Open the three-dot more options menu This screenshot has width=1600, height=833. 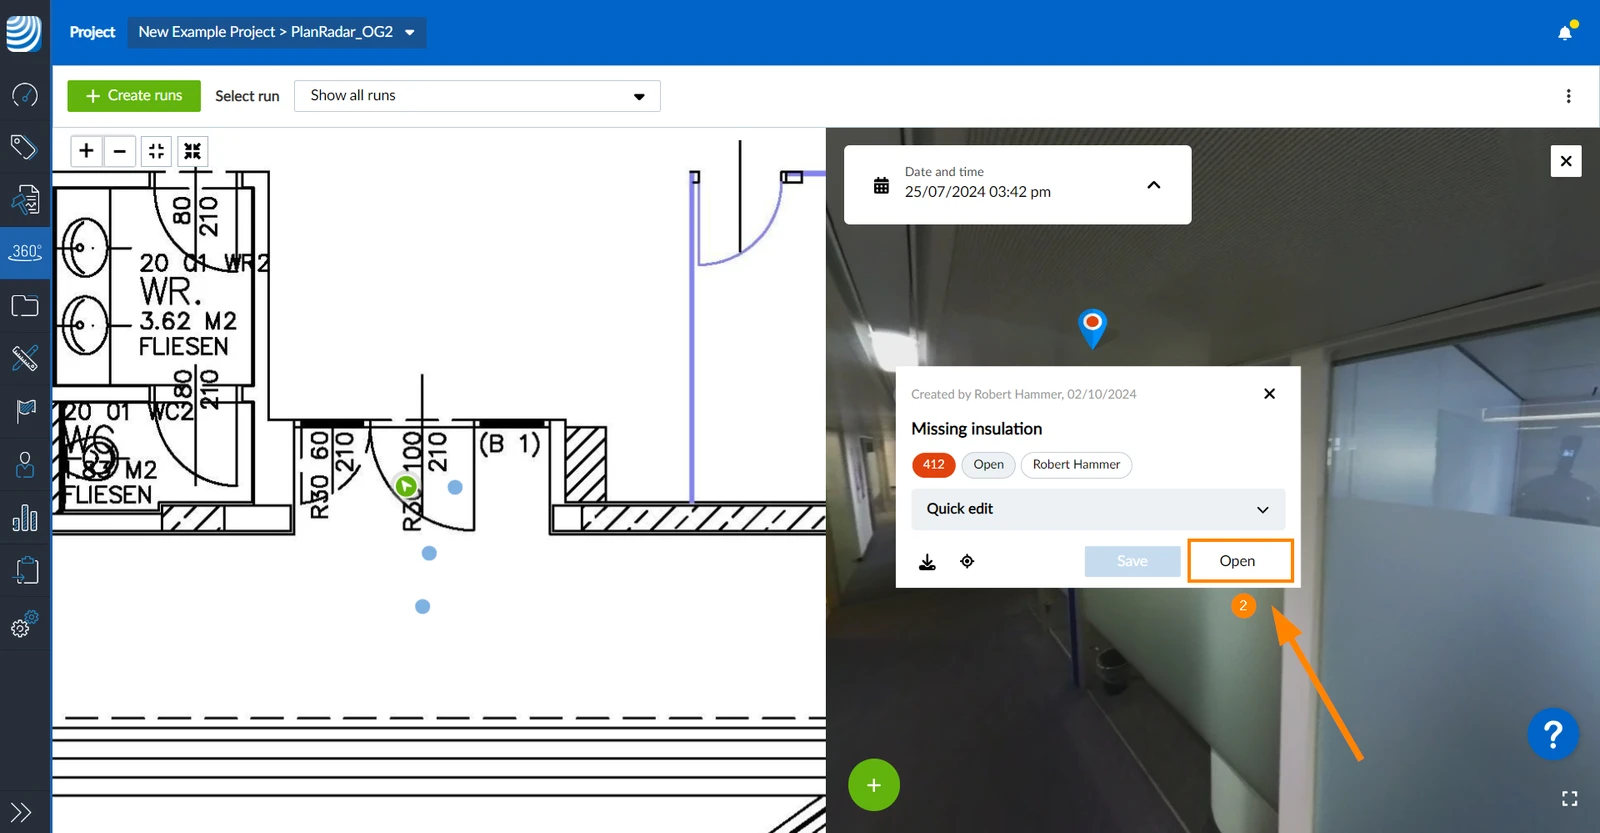tap(1568, 96)
